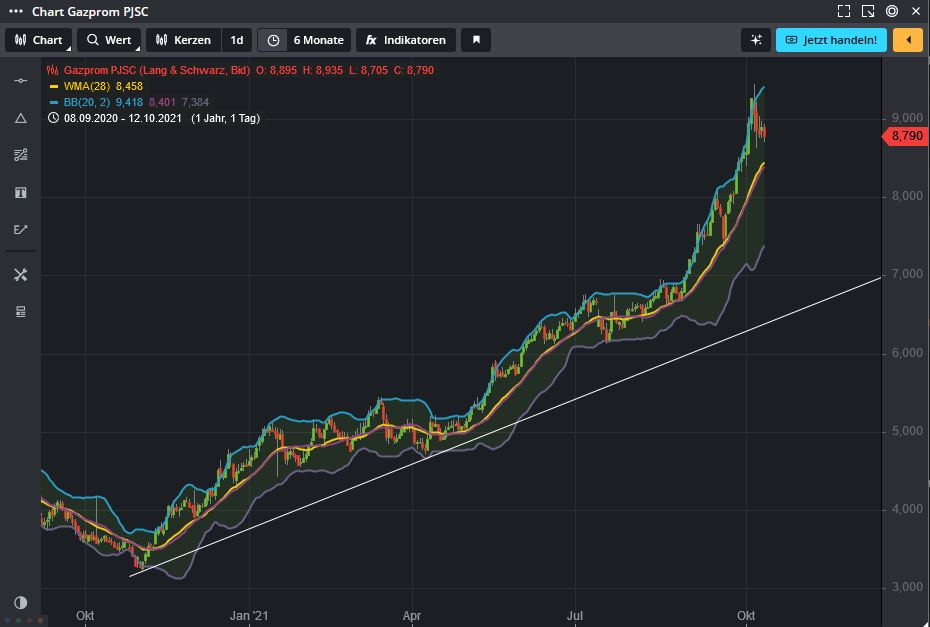Expand the Chart type dropdown
This screenshot has width=930, height=627.
[x=38, y=40]
